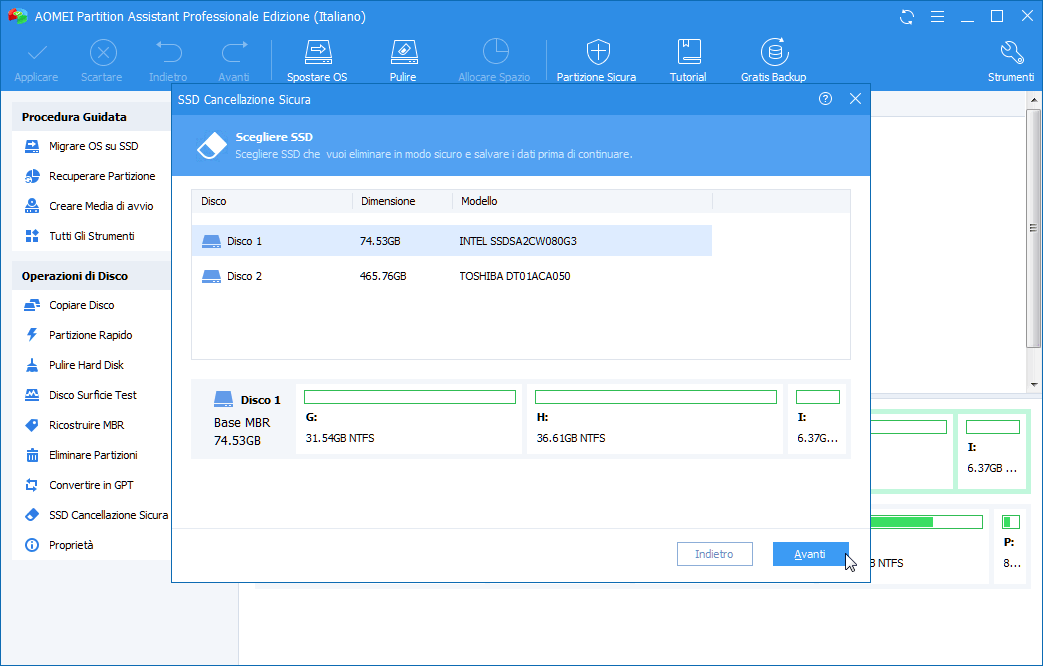Click the Indietro undo toolbar icon
The image size is (1043, 666).
[168, 61]
